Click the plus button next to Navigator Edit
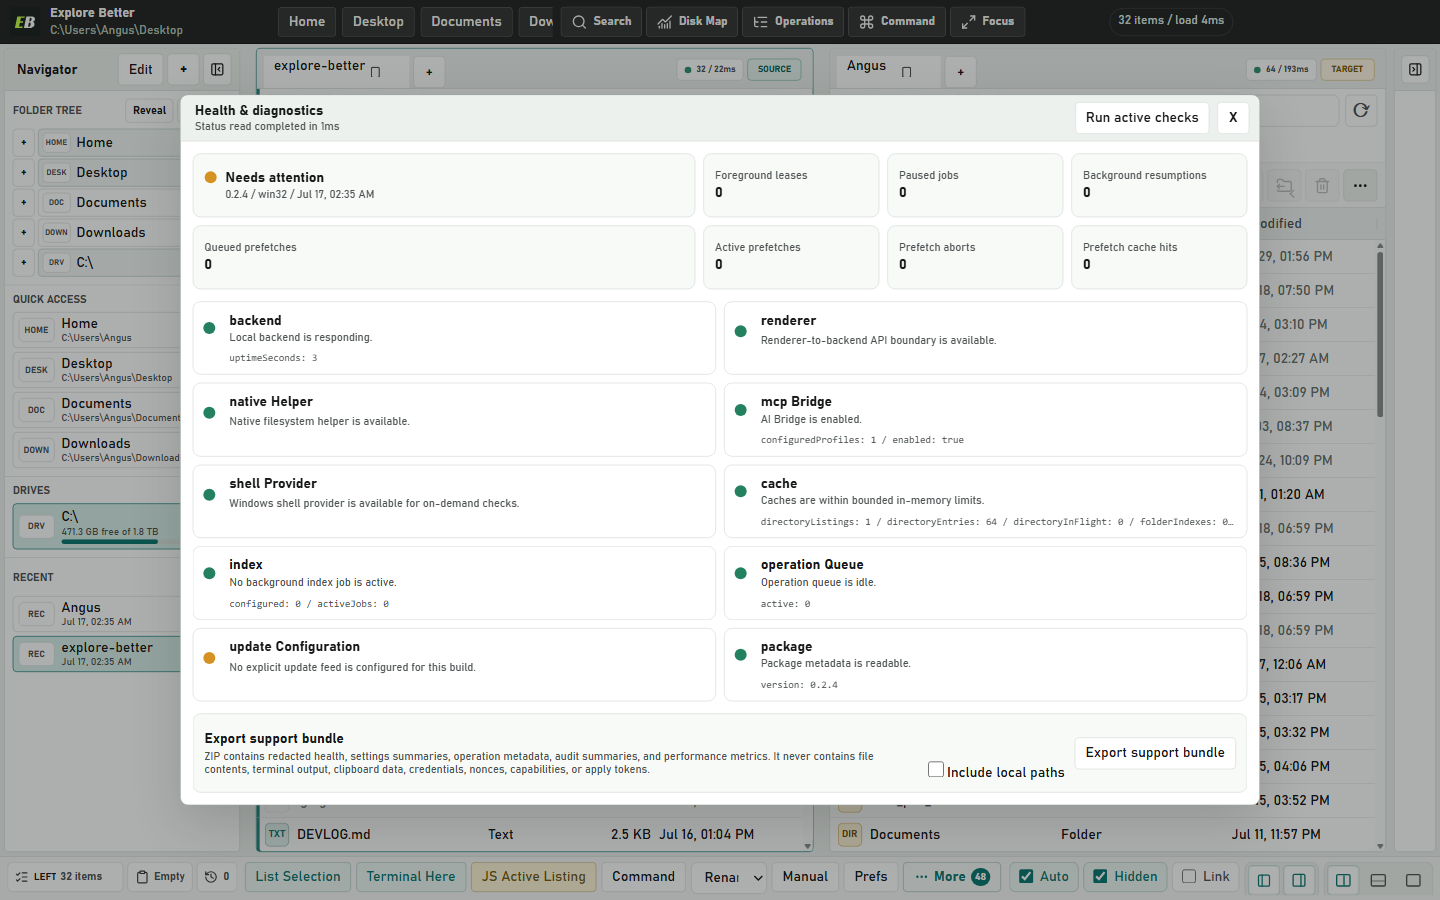The width and height of the screenshot is (1440, 900). pos(183,69)
